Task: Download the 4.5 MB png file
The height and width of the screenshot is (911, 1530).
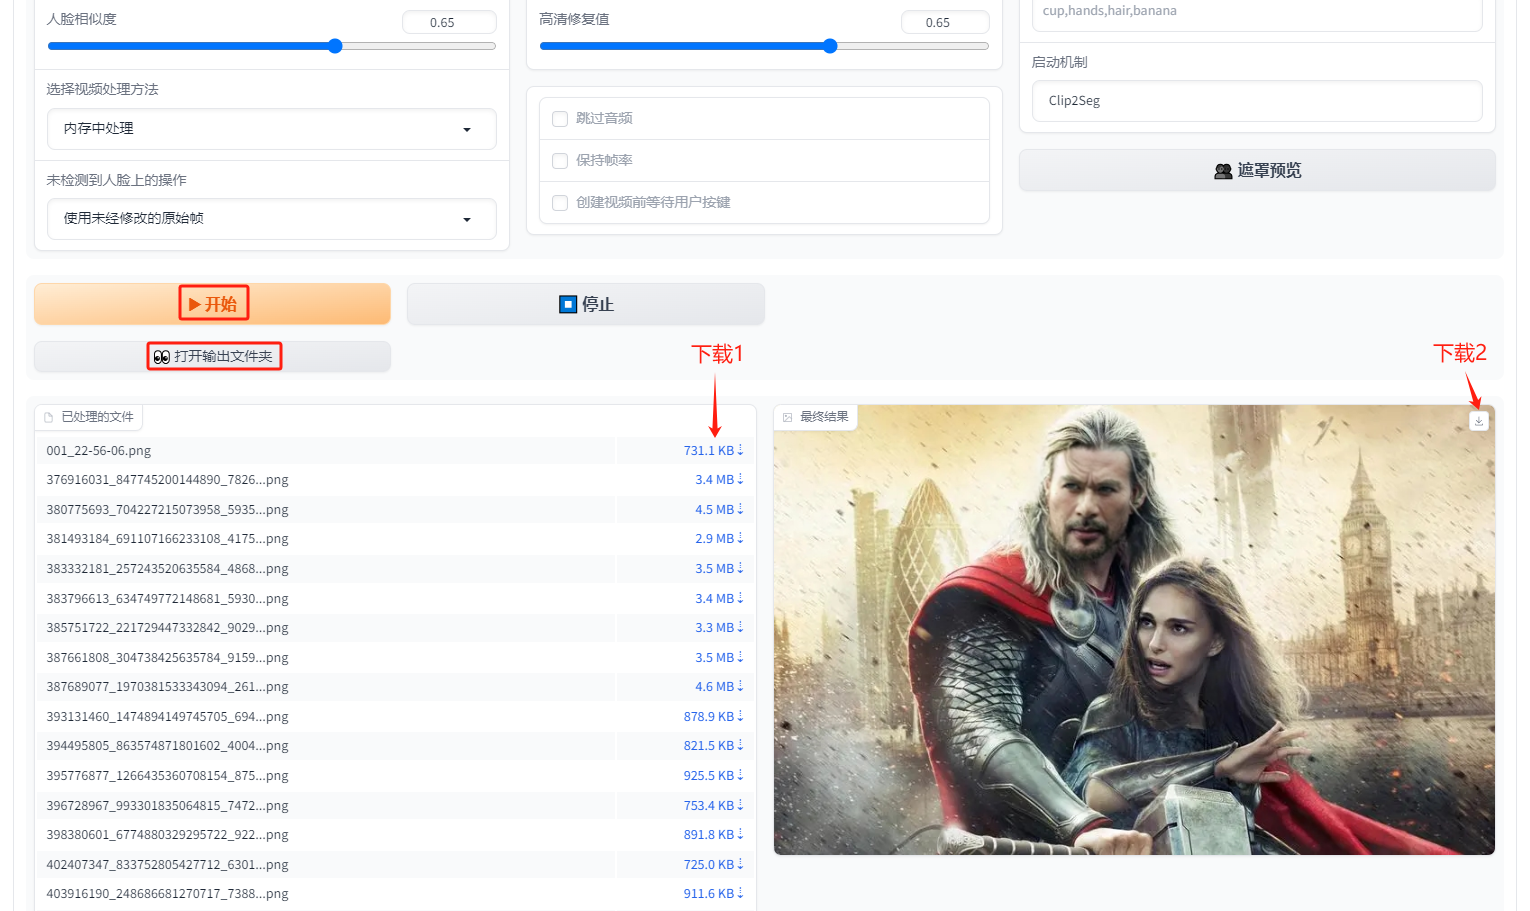Action: point(718,510)
